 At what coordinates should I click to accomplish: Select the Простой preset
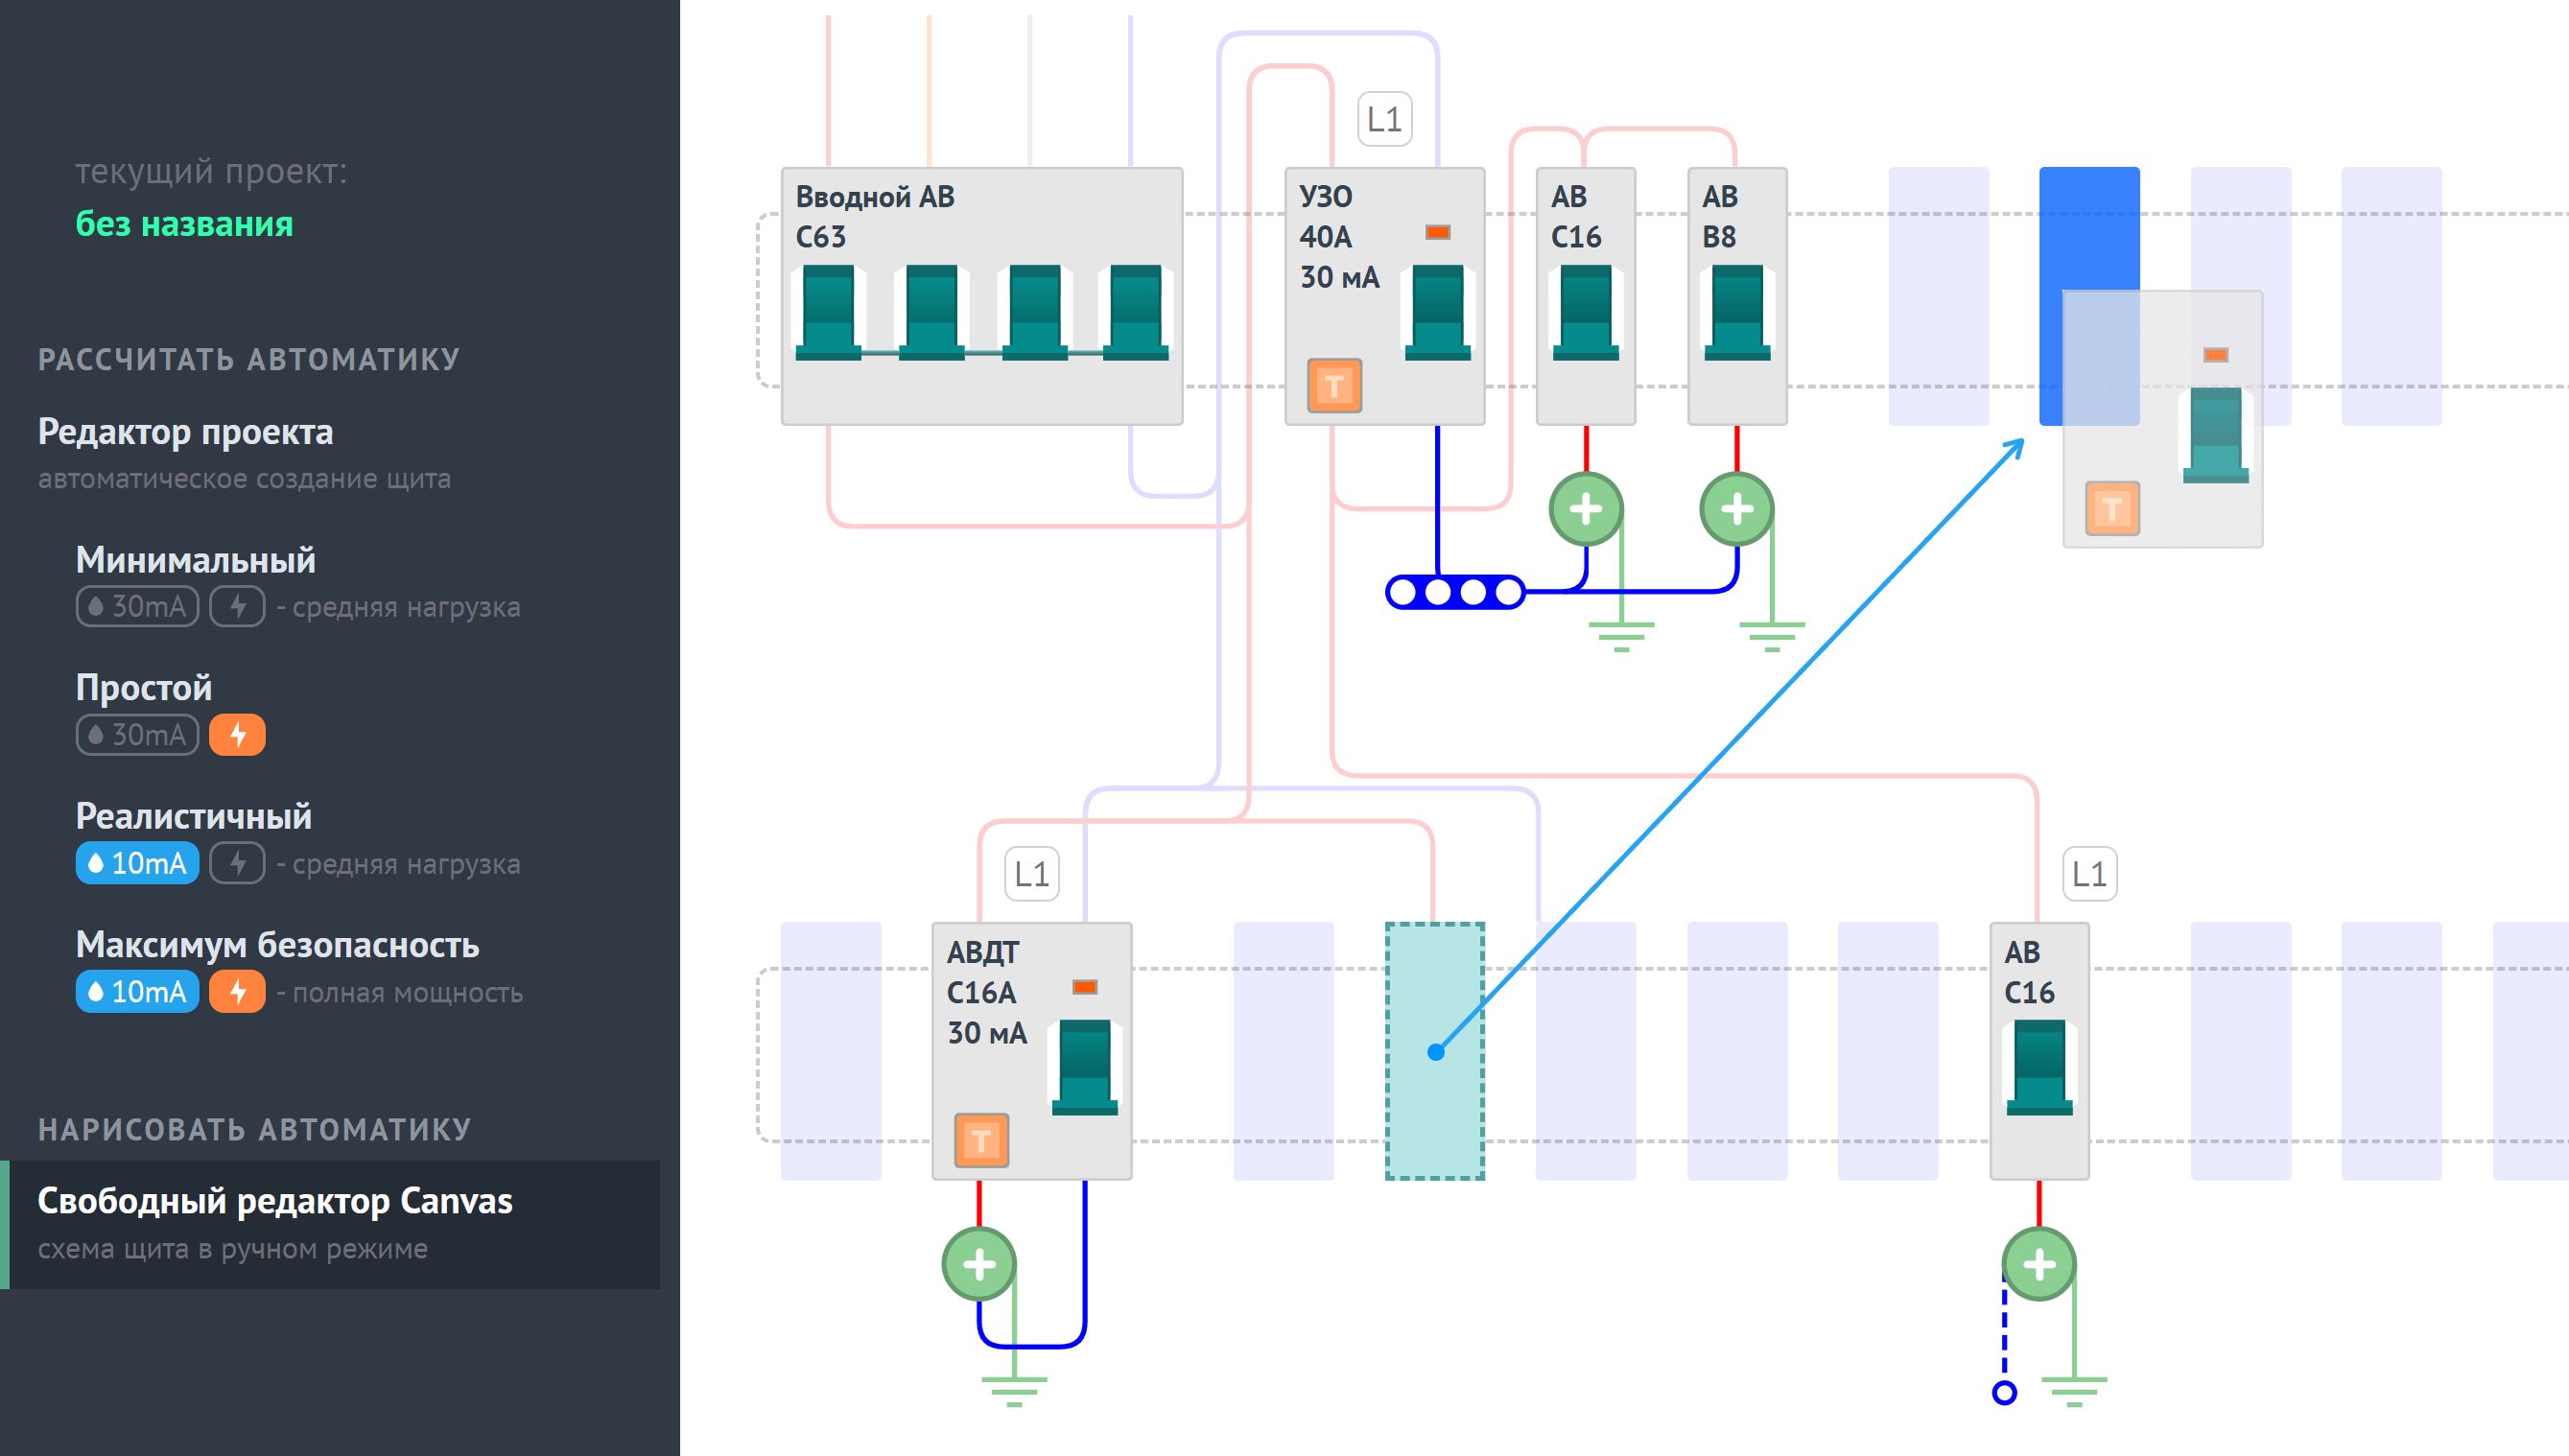coord(144,688)
